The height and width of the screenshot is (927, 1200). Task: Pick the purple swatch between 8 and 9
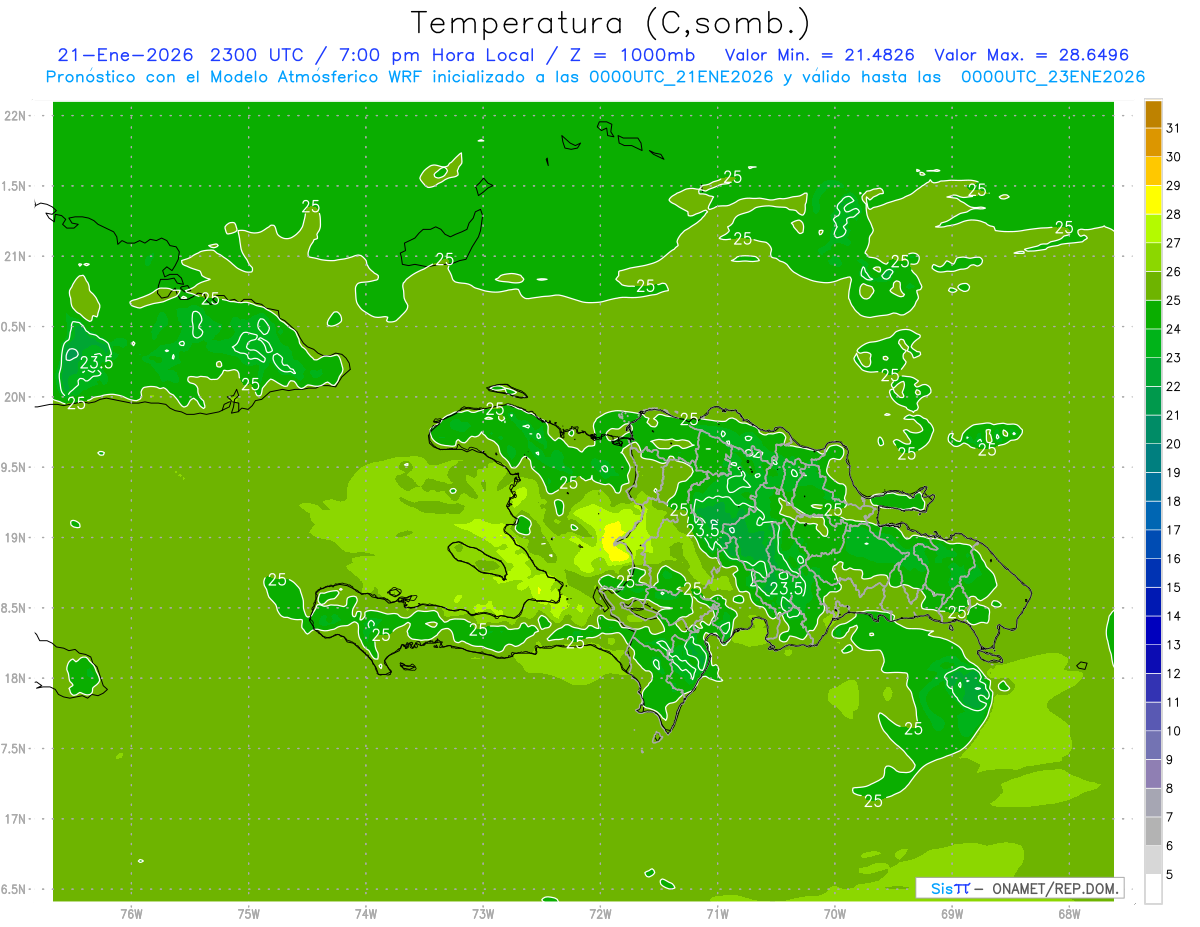(x=1153, y=774)
